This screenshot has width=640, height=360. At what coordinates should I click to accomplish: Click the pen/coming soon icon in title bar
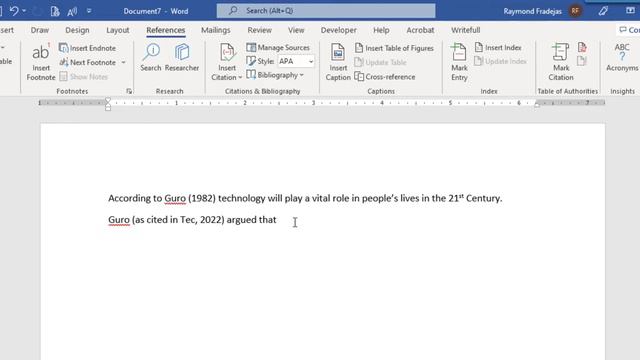click(x=603, y=11)
